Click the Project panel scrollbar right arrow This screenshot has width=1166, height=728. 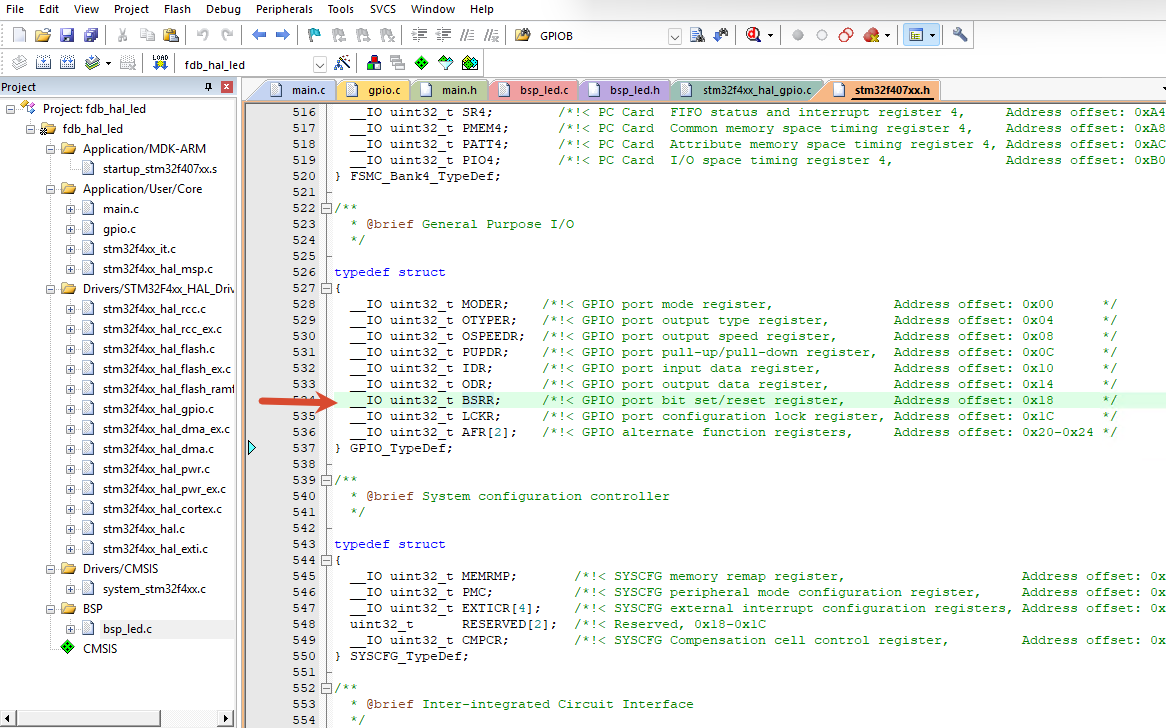point(226,718)
